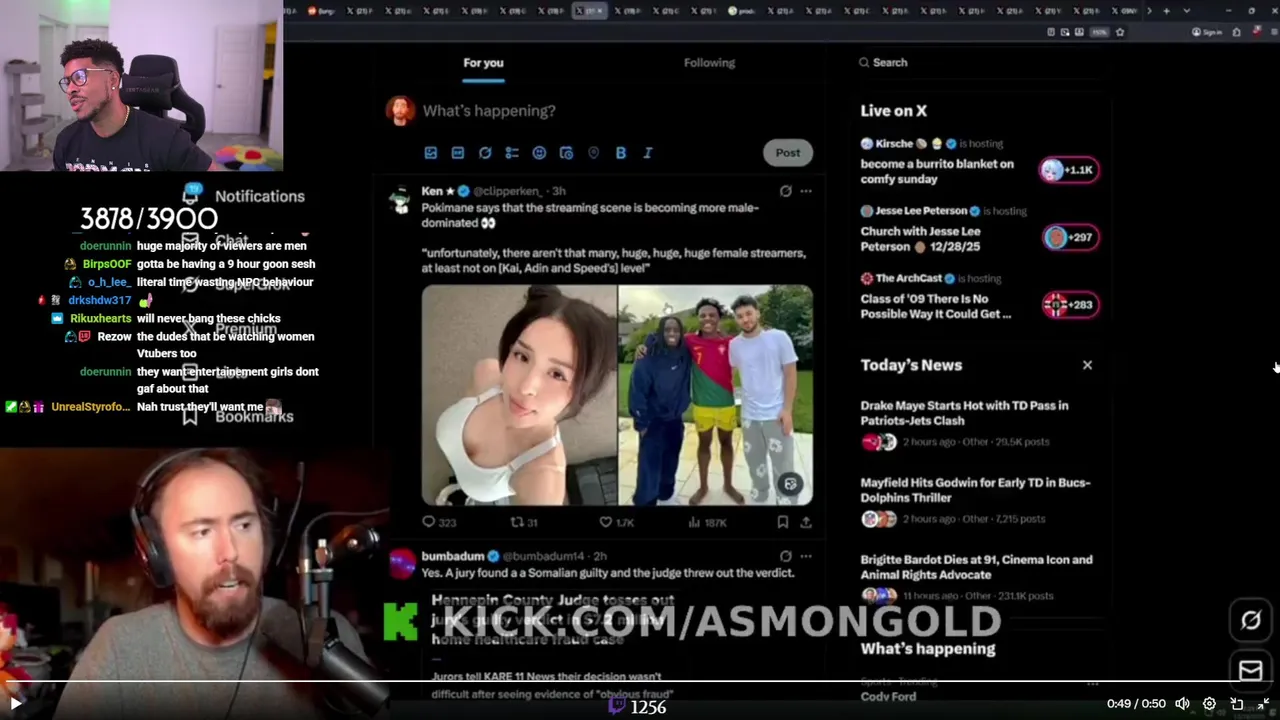Open a new browser tab with plus
1280x720 pixels.
click(x=1166, y=11)
